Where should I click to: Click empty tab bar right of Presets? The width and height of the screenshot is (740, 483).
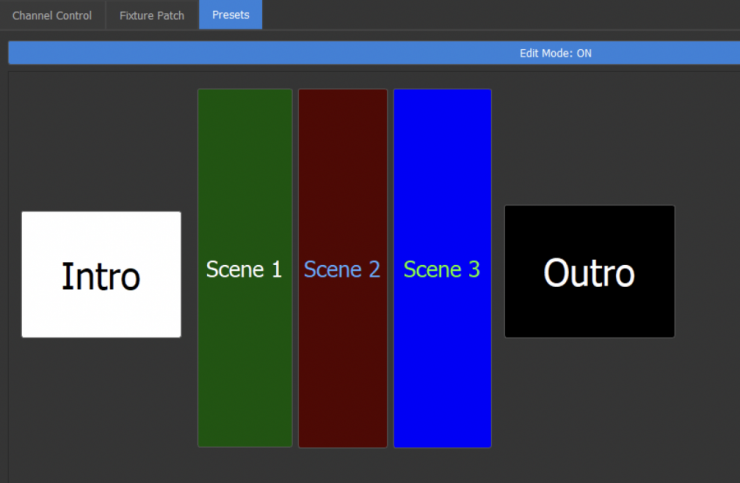coord(500,16)
